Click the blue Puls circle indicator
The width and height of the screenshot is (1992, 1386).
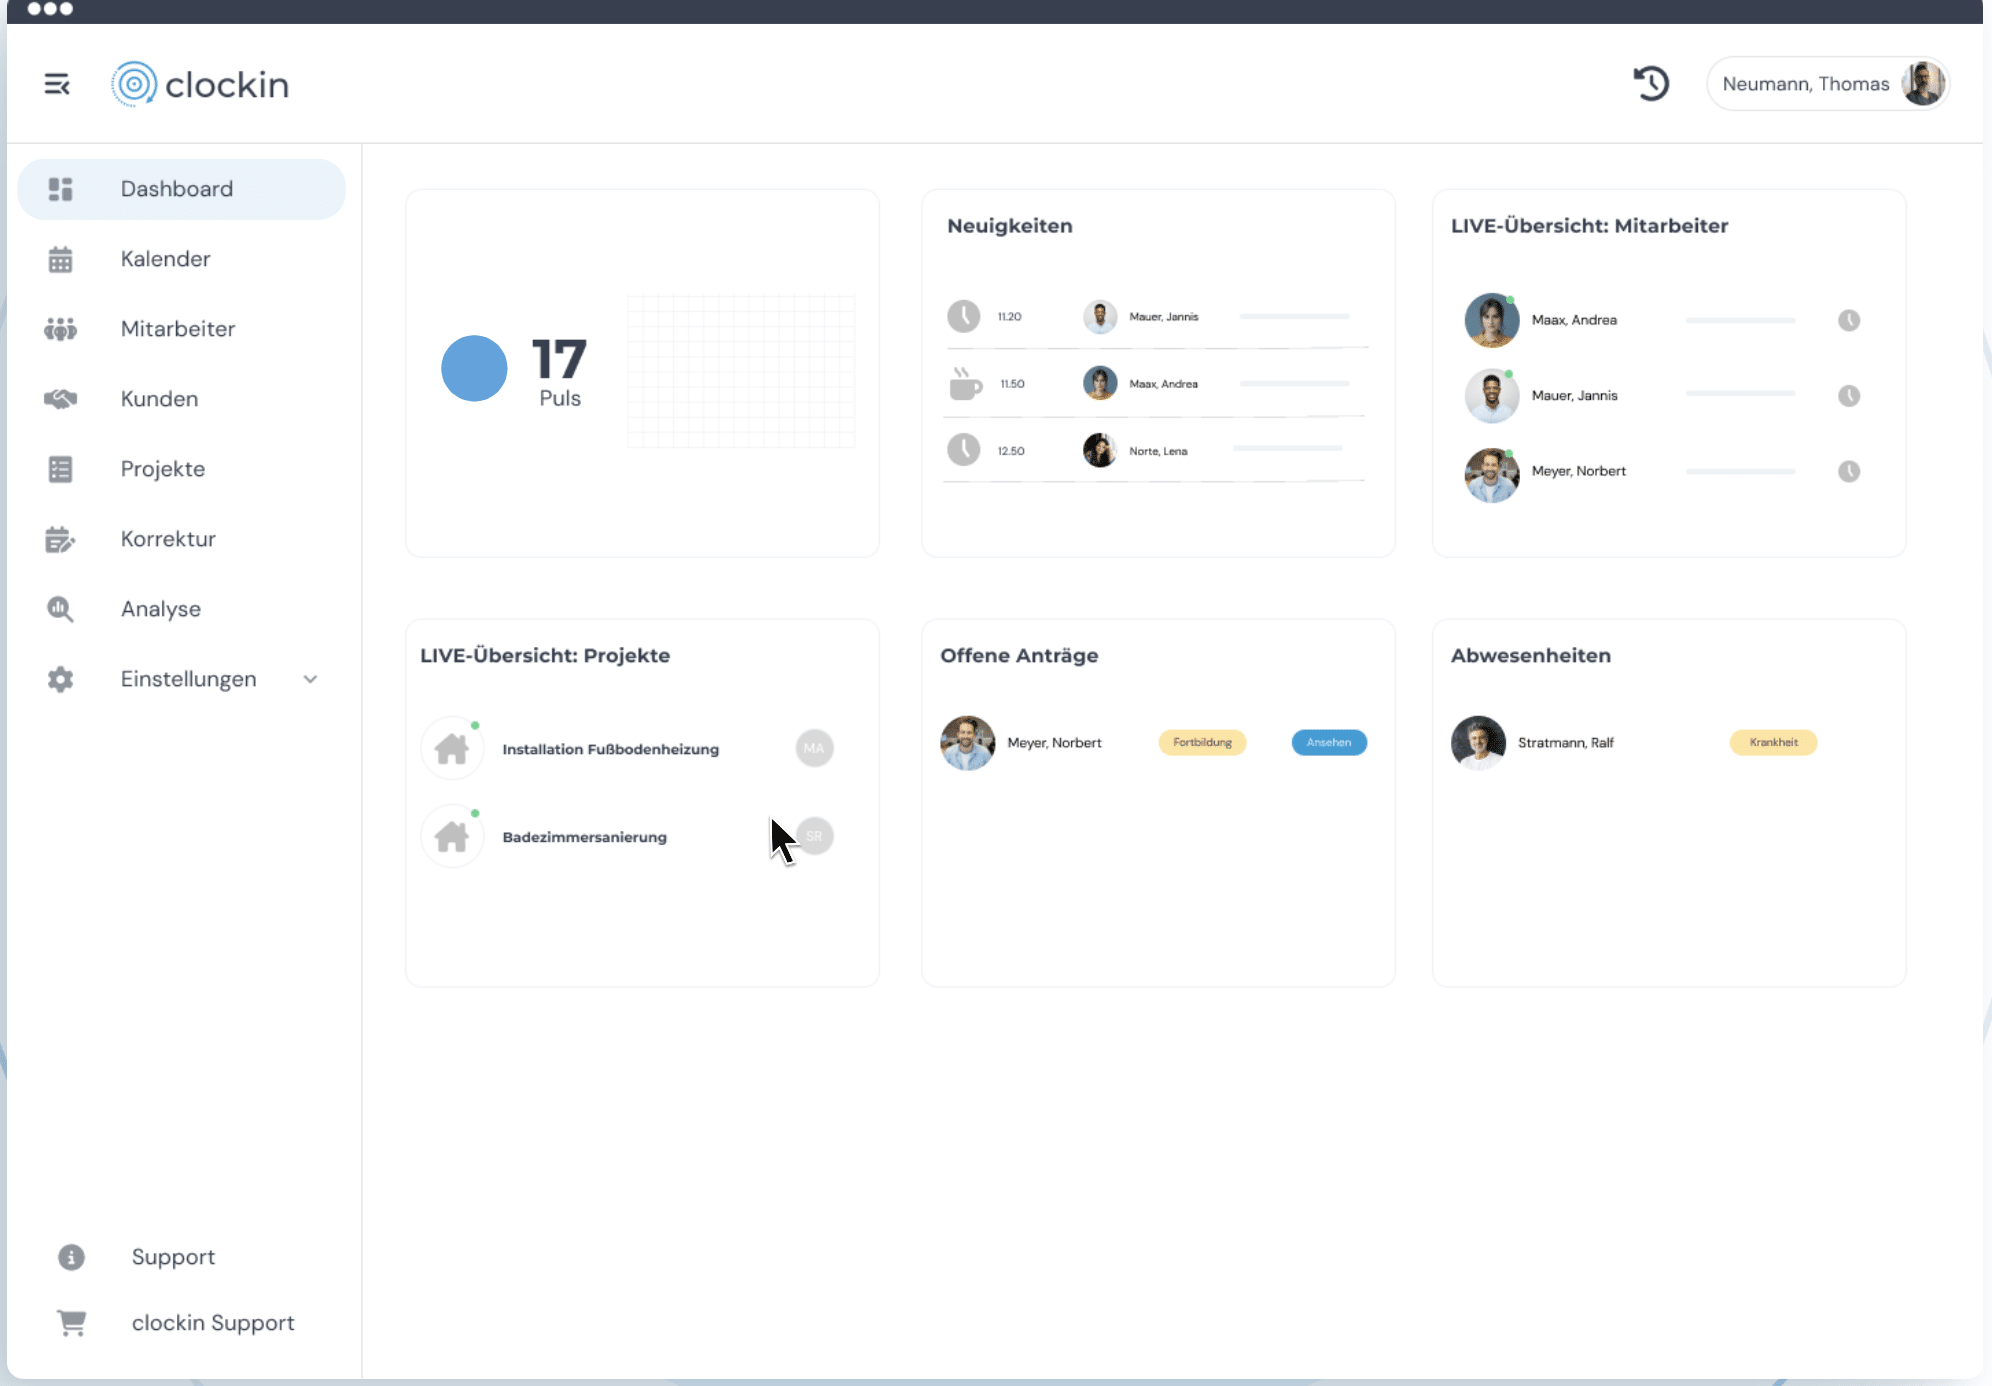coord(474,368)
